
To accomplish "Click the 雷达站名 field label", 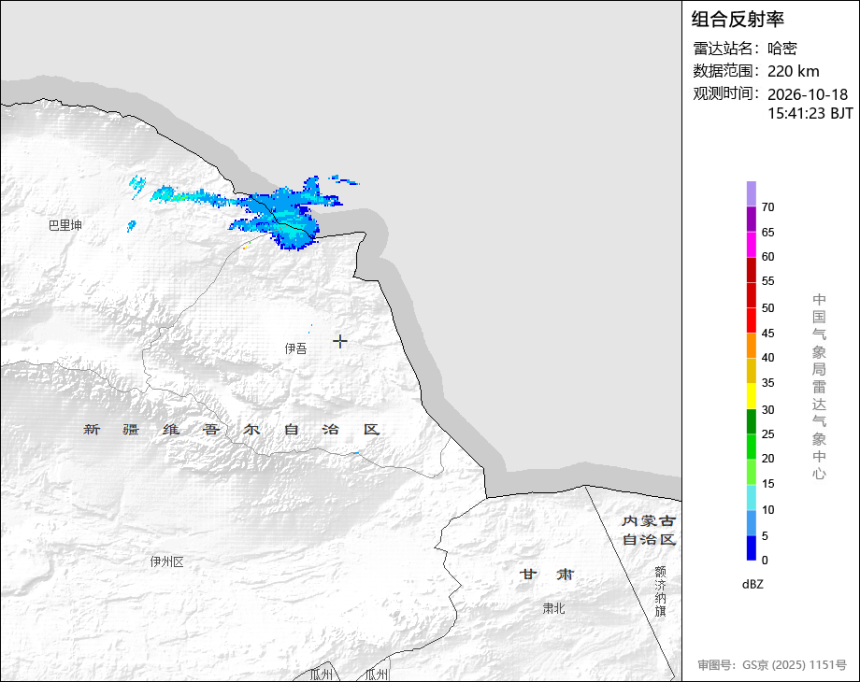I will pos(726,48).
